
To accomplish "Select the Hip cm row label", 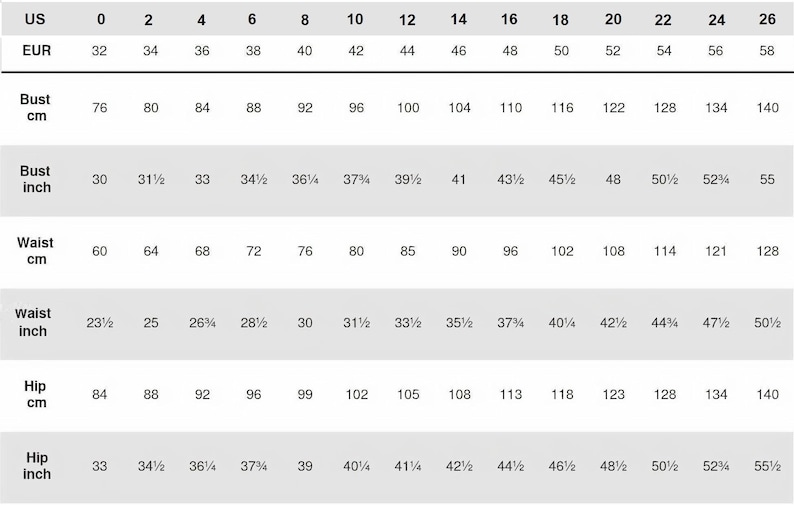I will pyautogui.click(x=35, y=394).
